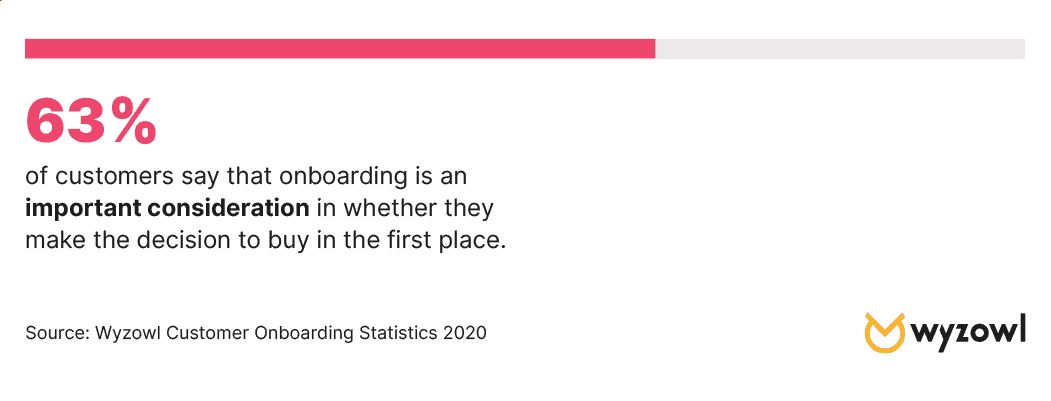The height and width of the screenshot is (401, 1051).
Task: Select the bold word 'important'
Action: pos(82,209)
